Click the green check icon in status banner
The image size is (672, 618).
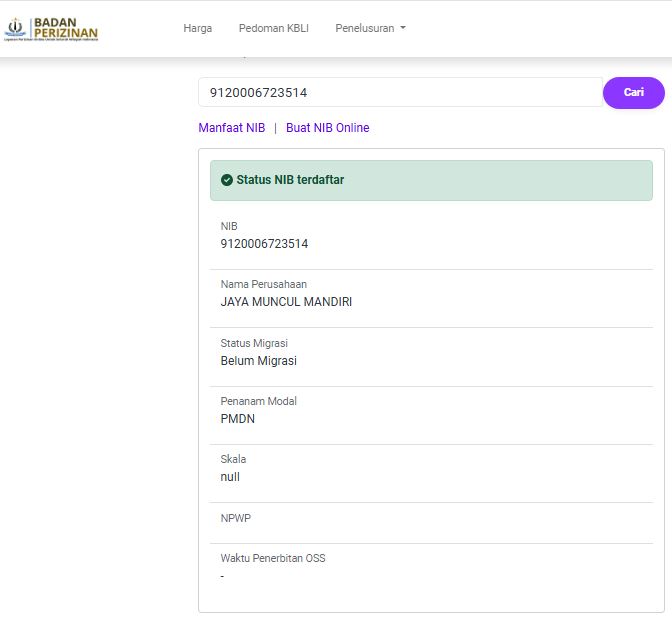(x=227, y=180)
